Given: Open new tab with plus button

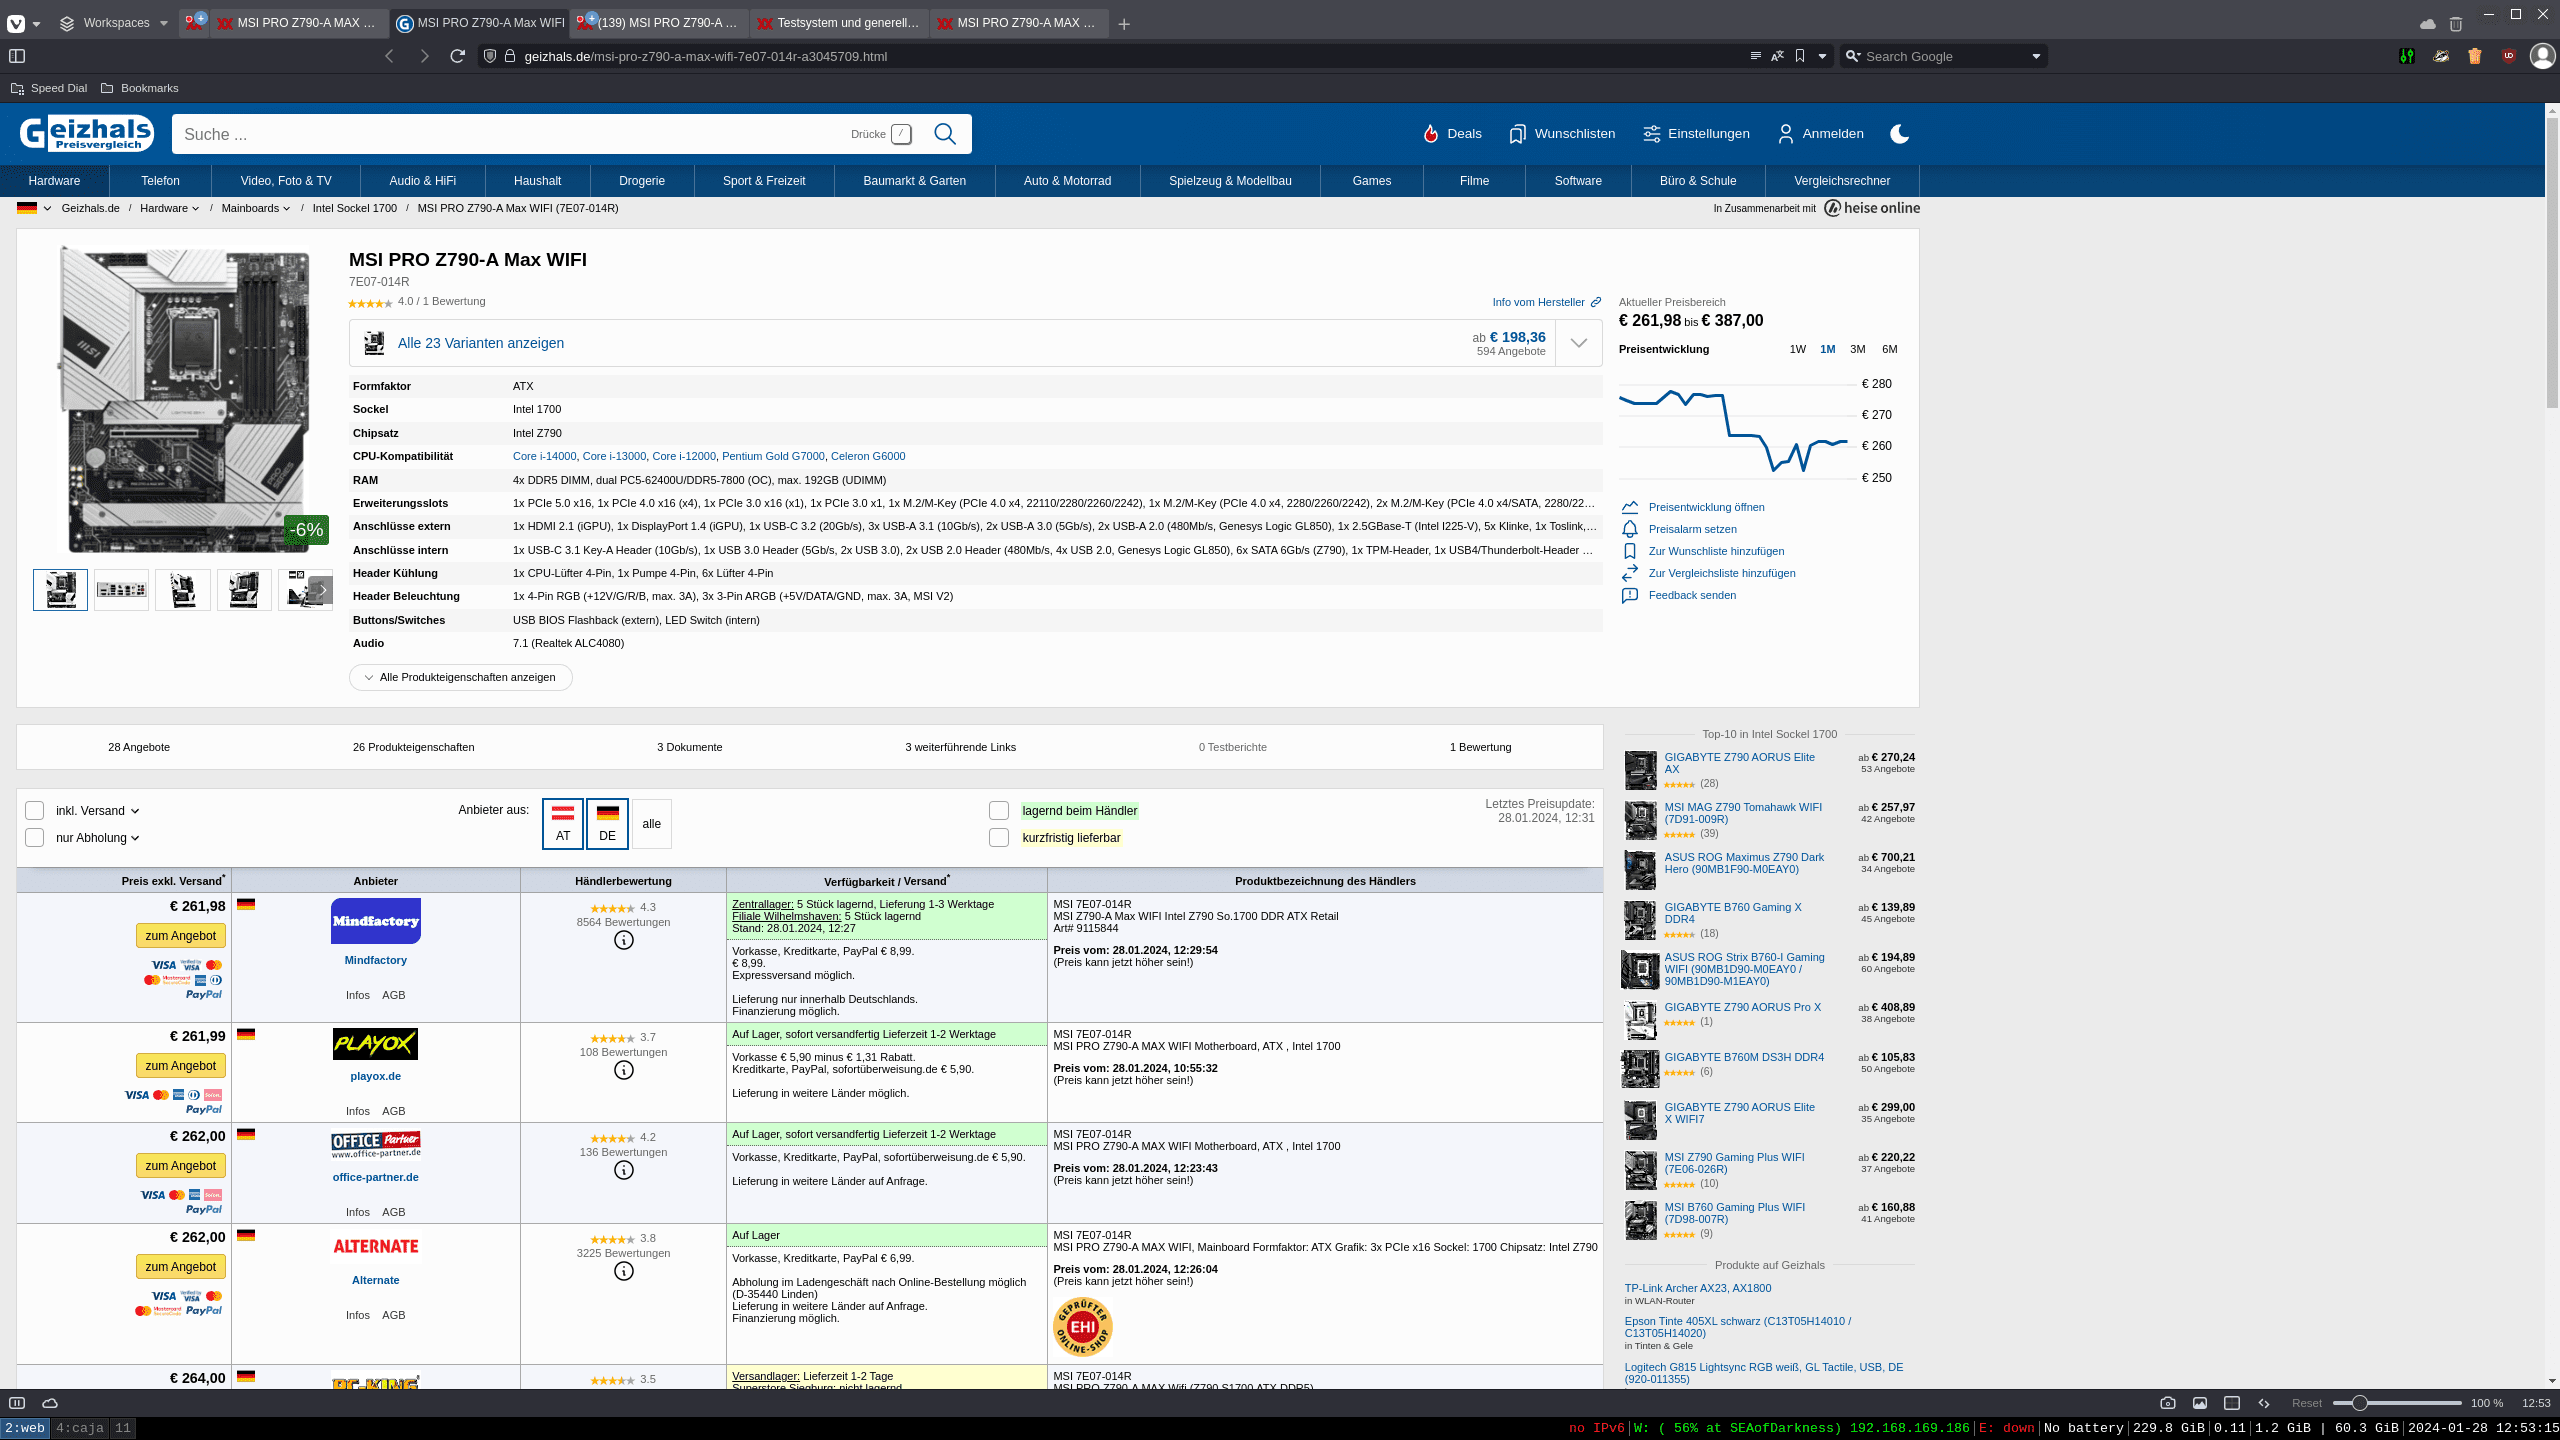Looking at the screenshot, I should pos(1124,24).
